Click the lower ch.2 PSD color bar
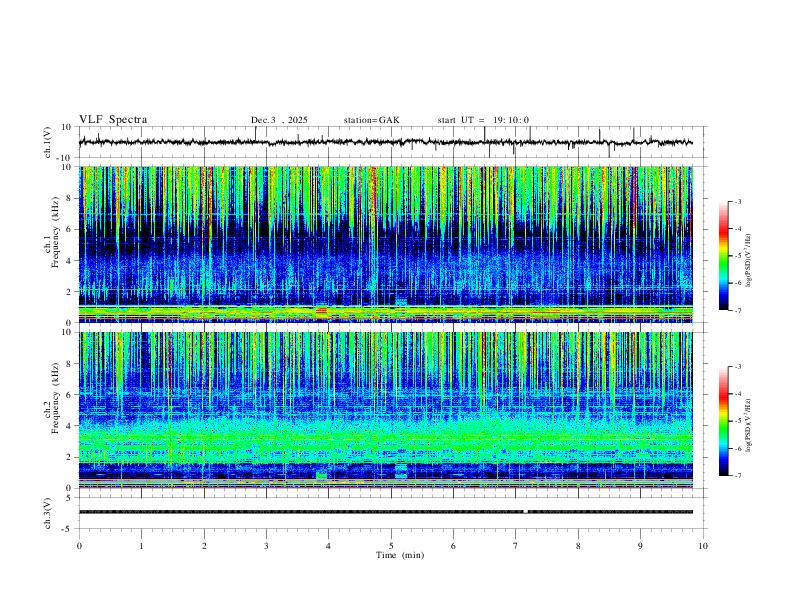Image resolution: width=792 pixels, height=612 pixels. pyautogui.click(x=723, y=421)
